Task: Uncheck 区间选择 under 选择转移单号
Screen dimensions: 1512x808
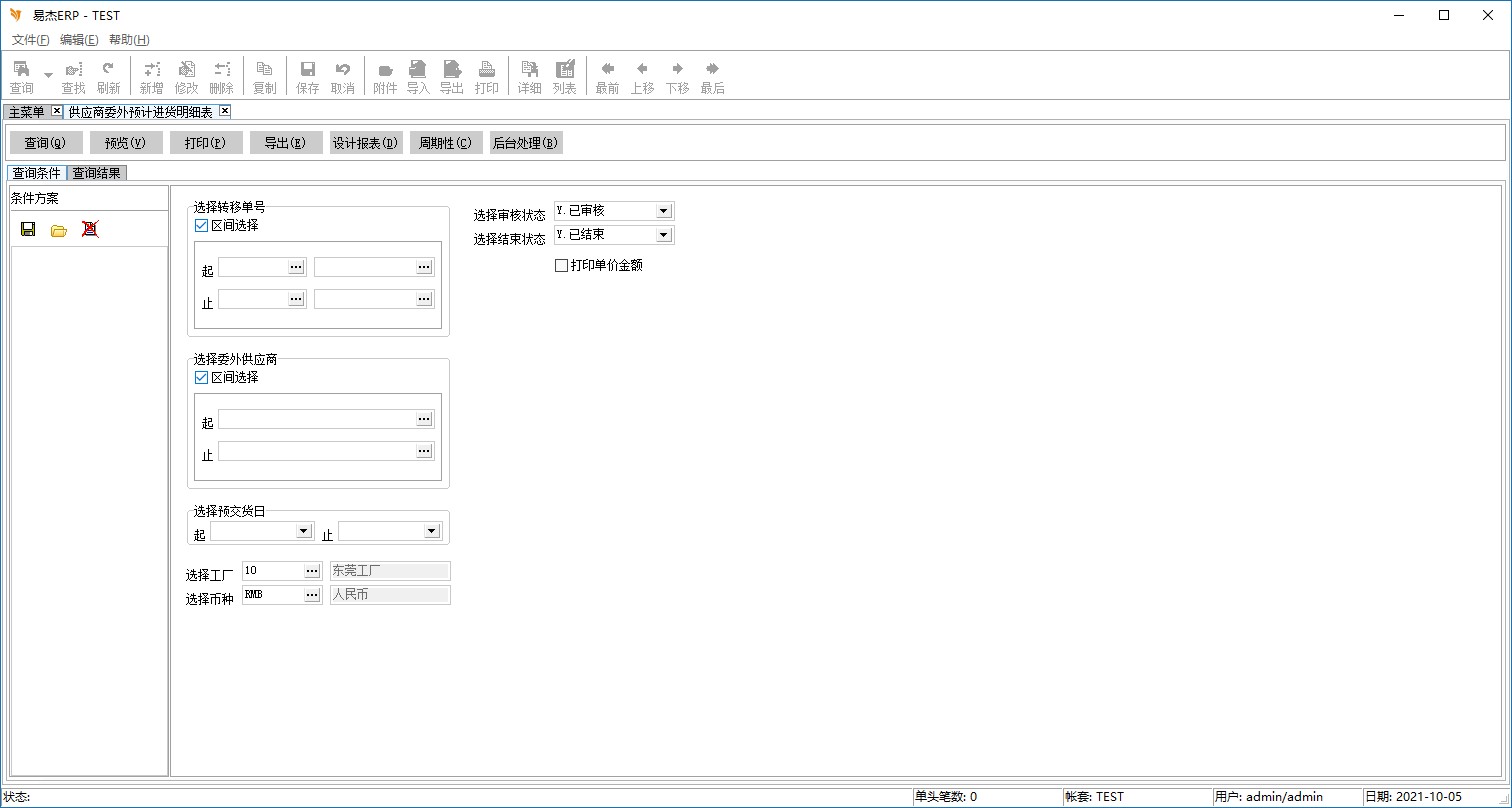Action: click(201, 226)
